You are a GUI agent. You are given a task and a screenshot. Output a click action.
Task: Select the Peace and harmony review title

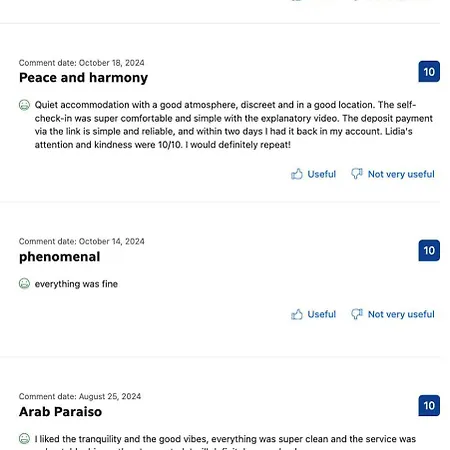point(83,78)
